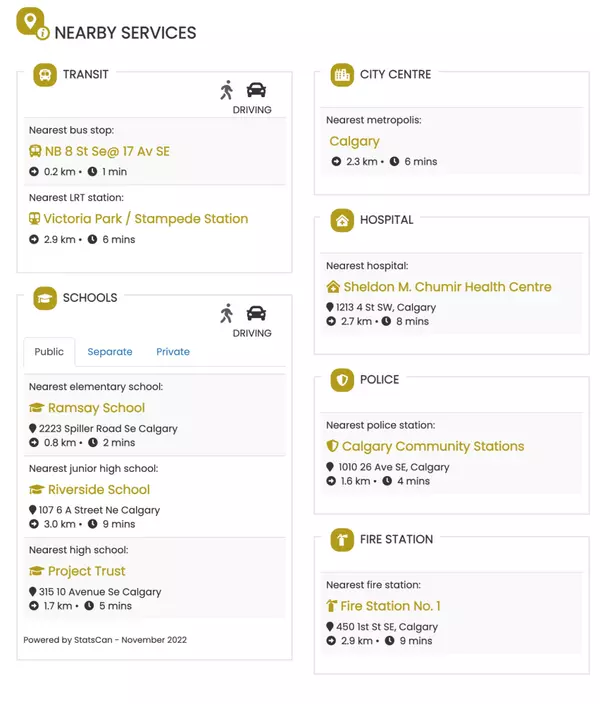Click the Hospital section icon
600x704 pixels.
pos(342,221)
